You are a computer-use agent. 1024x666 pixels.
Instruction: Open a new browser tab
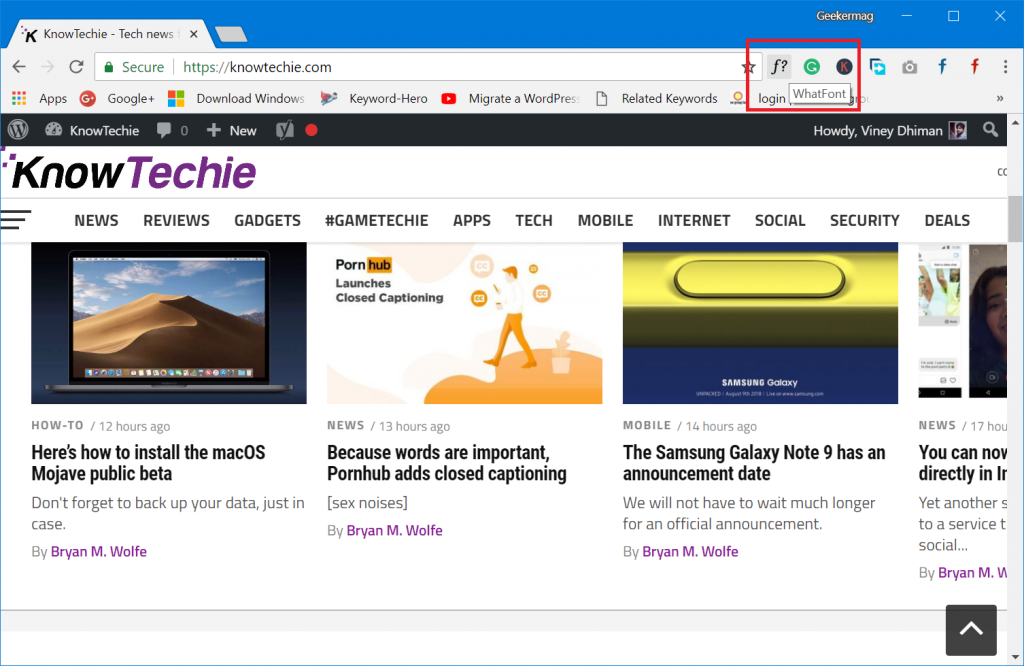tap(231, 34)
